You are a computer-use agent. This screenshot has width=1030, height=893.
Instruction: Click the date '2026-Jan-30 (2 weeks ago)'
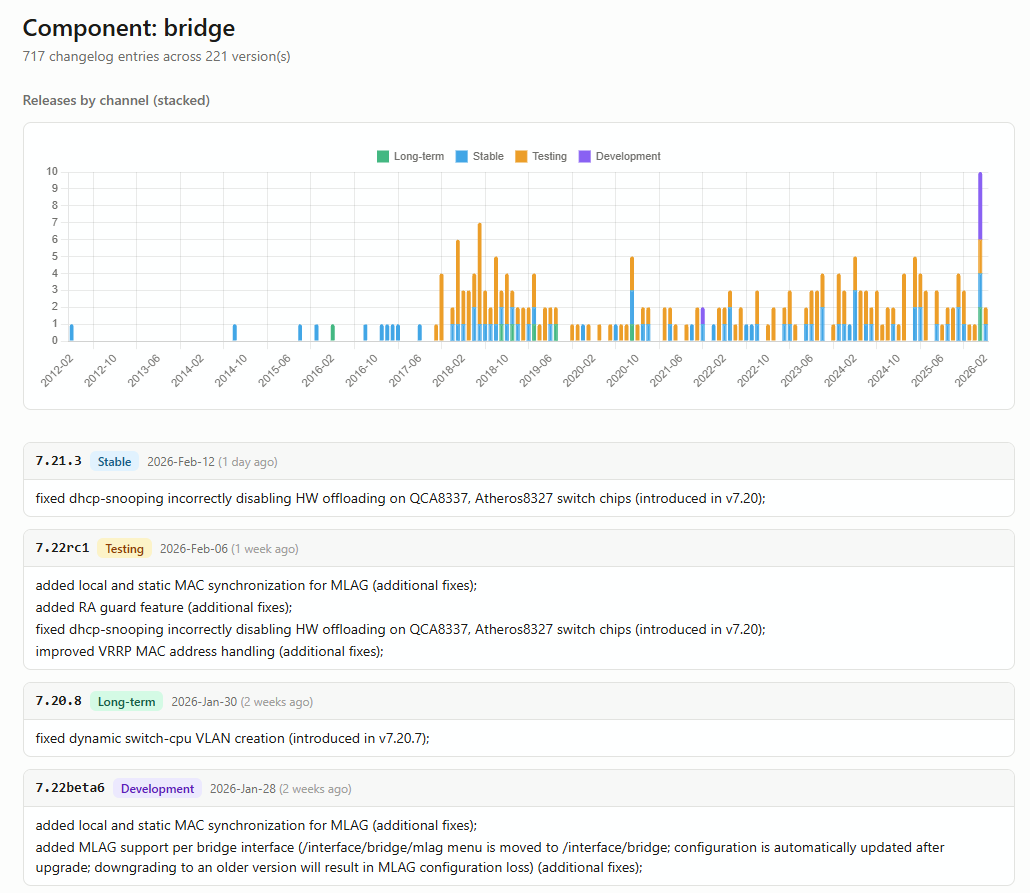pyautogui.click(x=242, y=702)
